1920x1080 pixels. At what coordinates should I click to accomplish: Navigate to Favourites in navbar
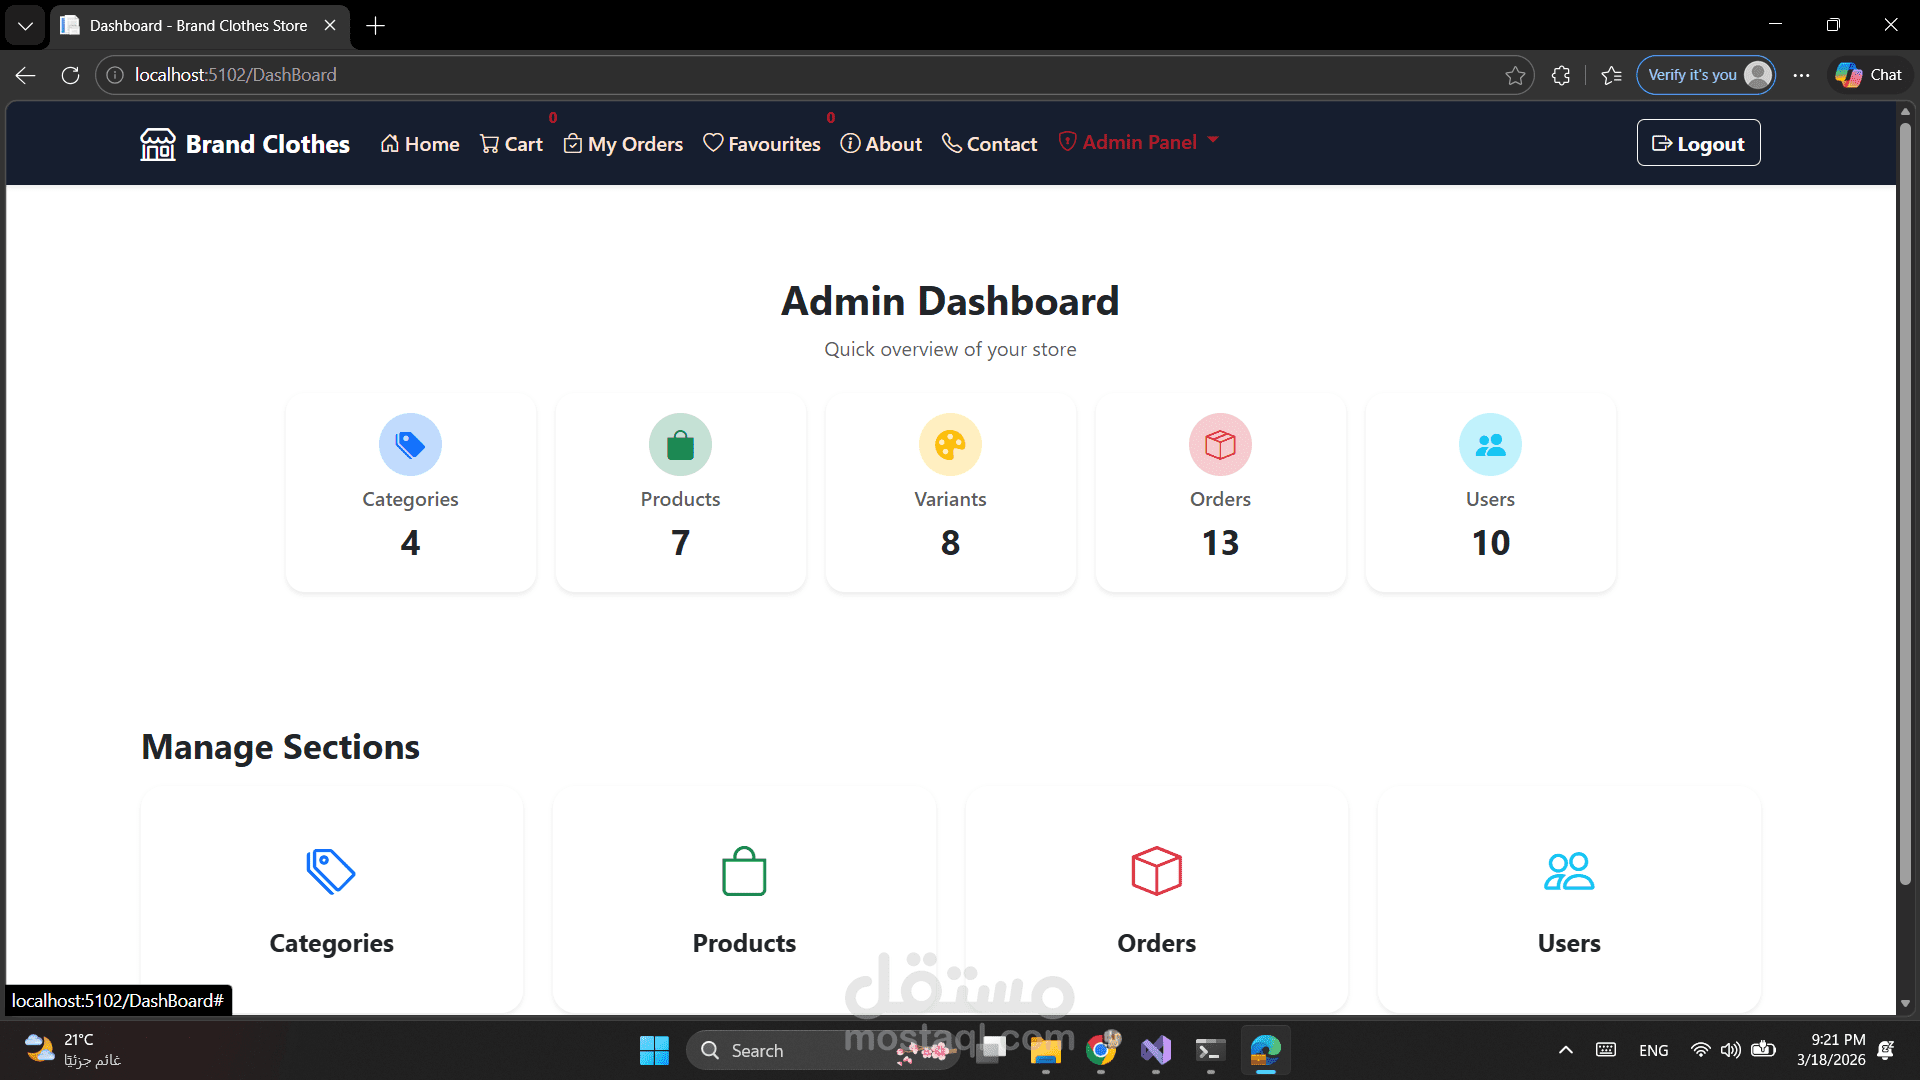tap(761, 144)
